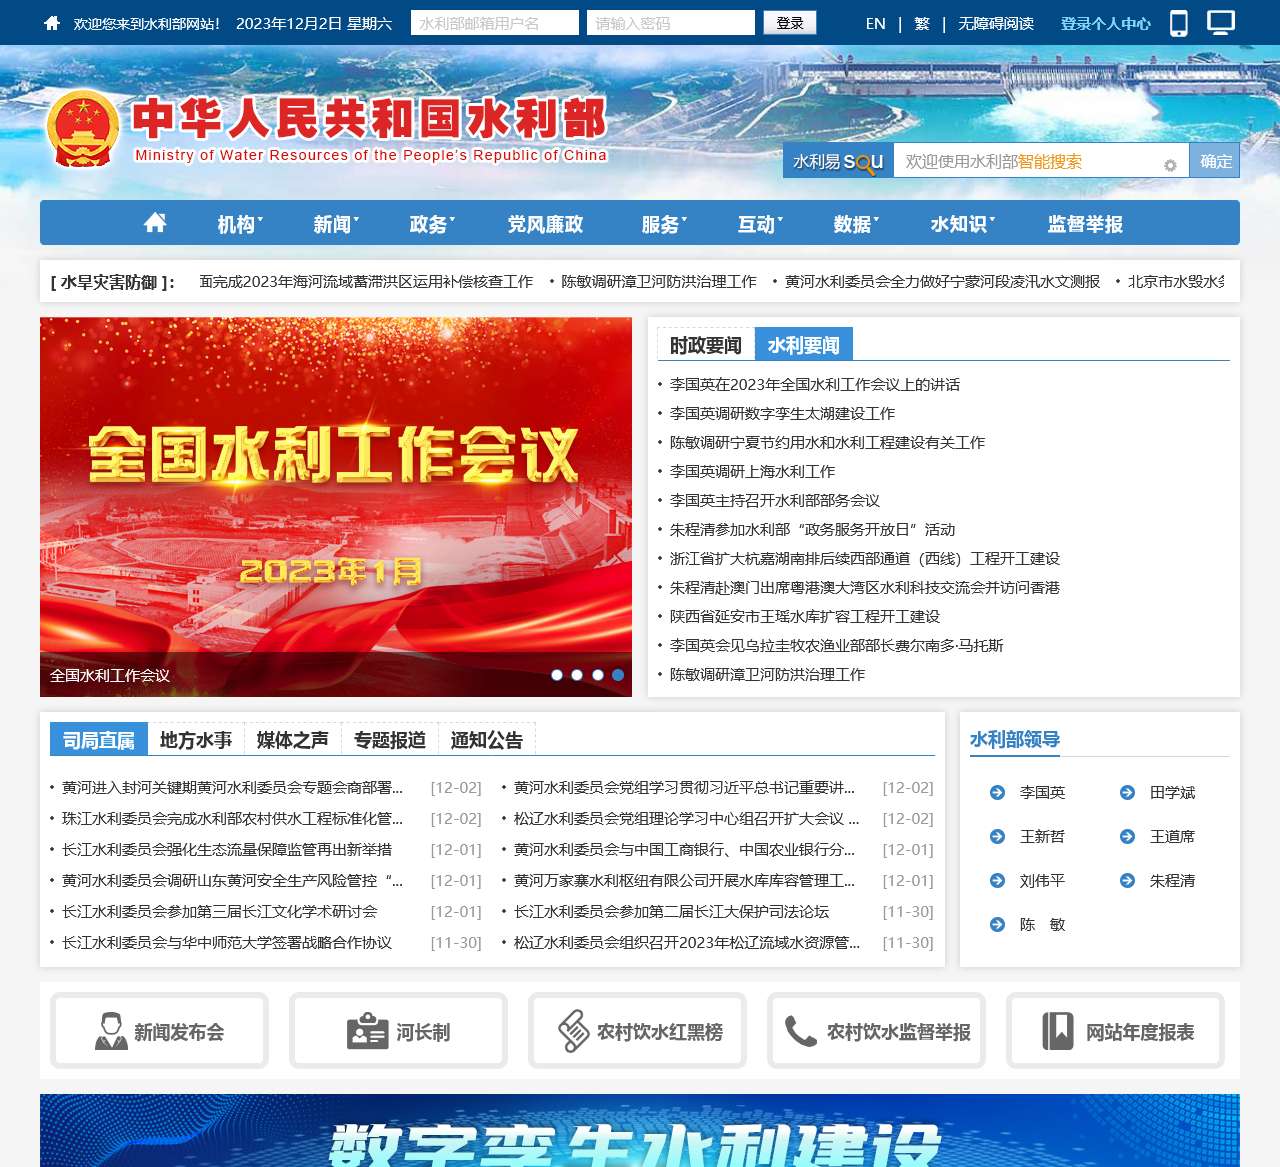Open 监督举报 navigation item
Viewport: 1280px width, 1167px height.
[1085, 224]
